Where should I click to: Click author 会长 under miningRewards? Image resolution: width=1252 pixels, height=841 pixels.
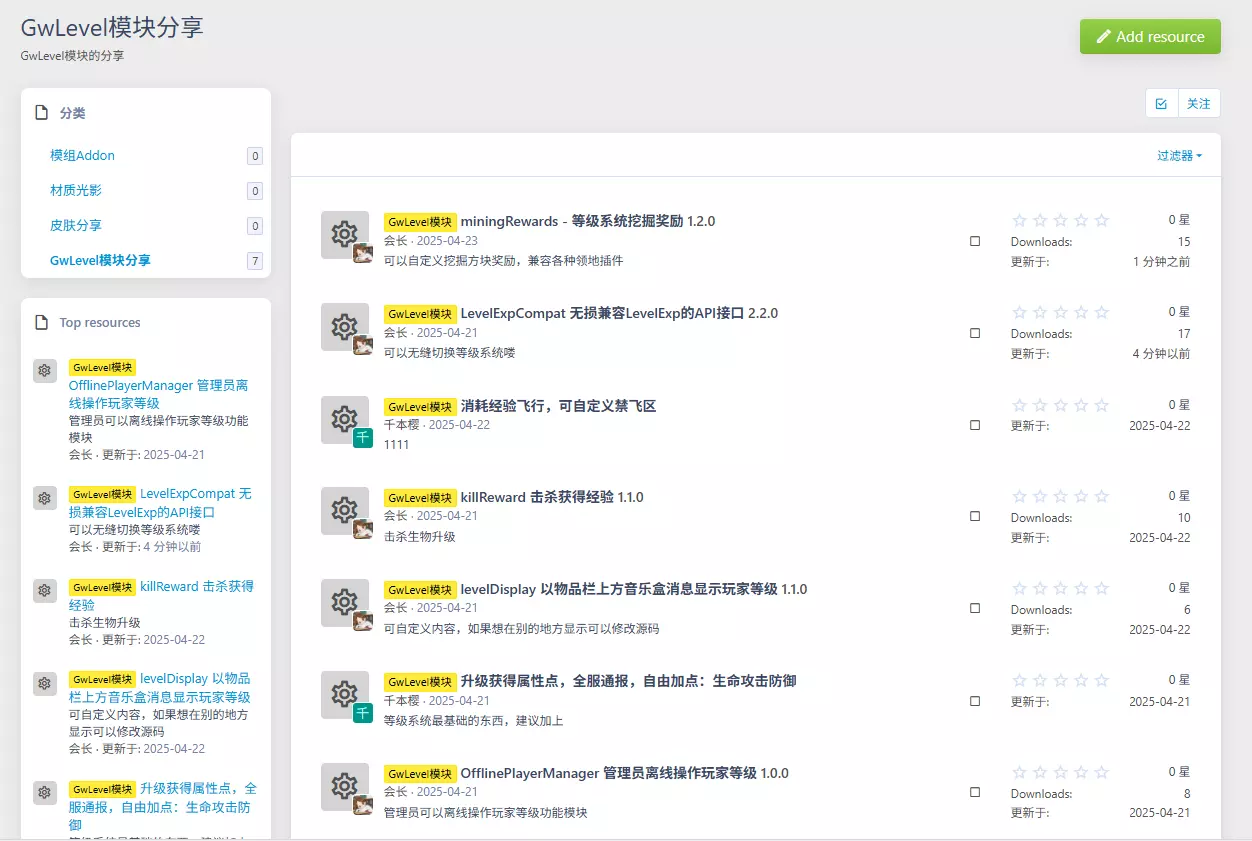pos(396,240)
